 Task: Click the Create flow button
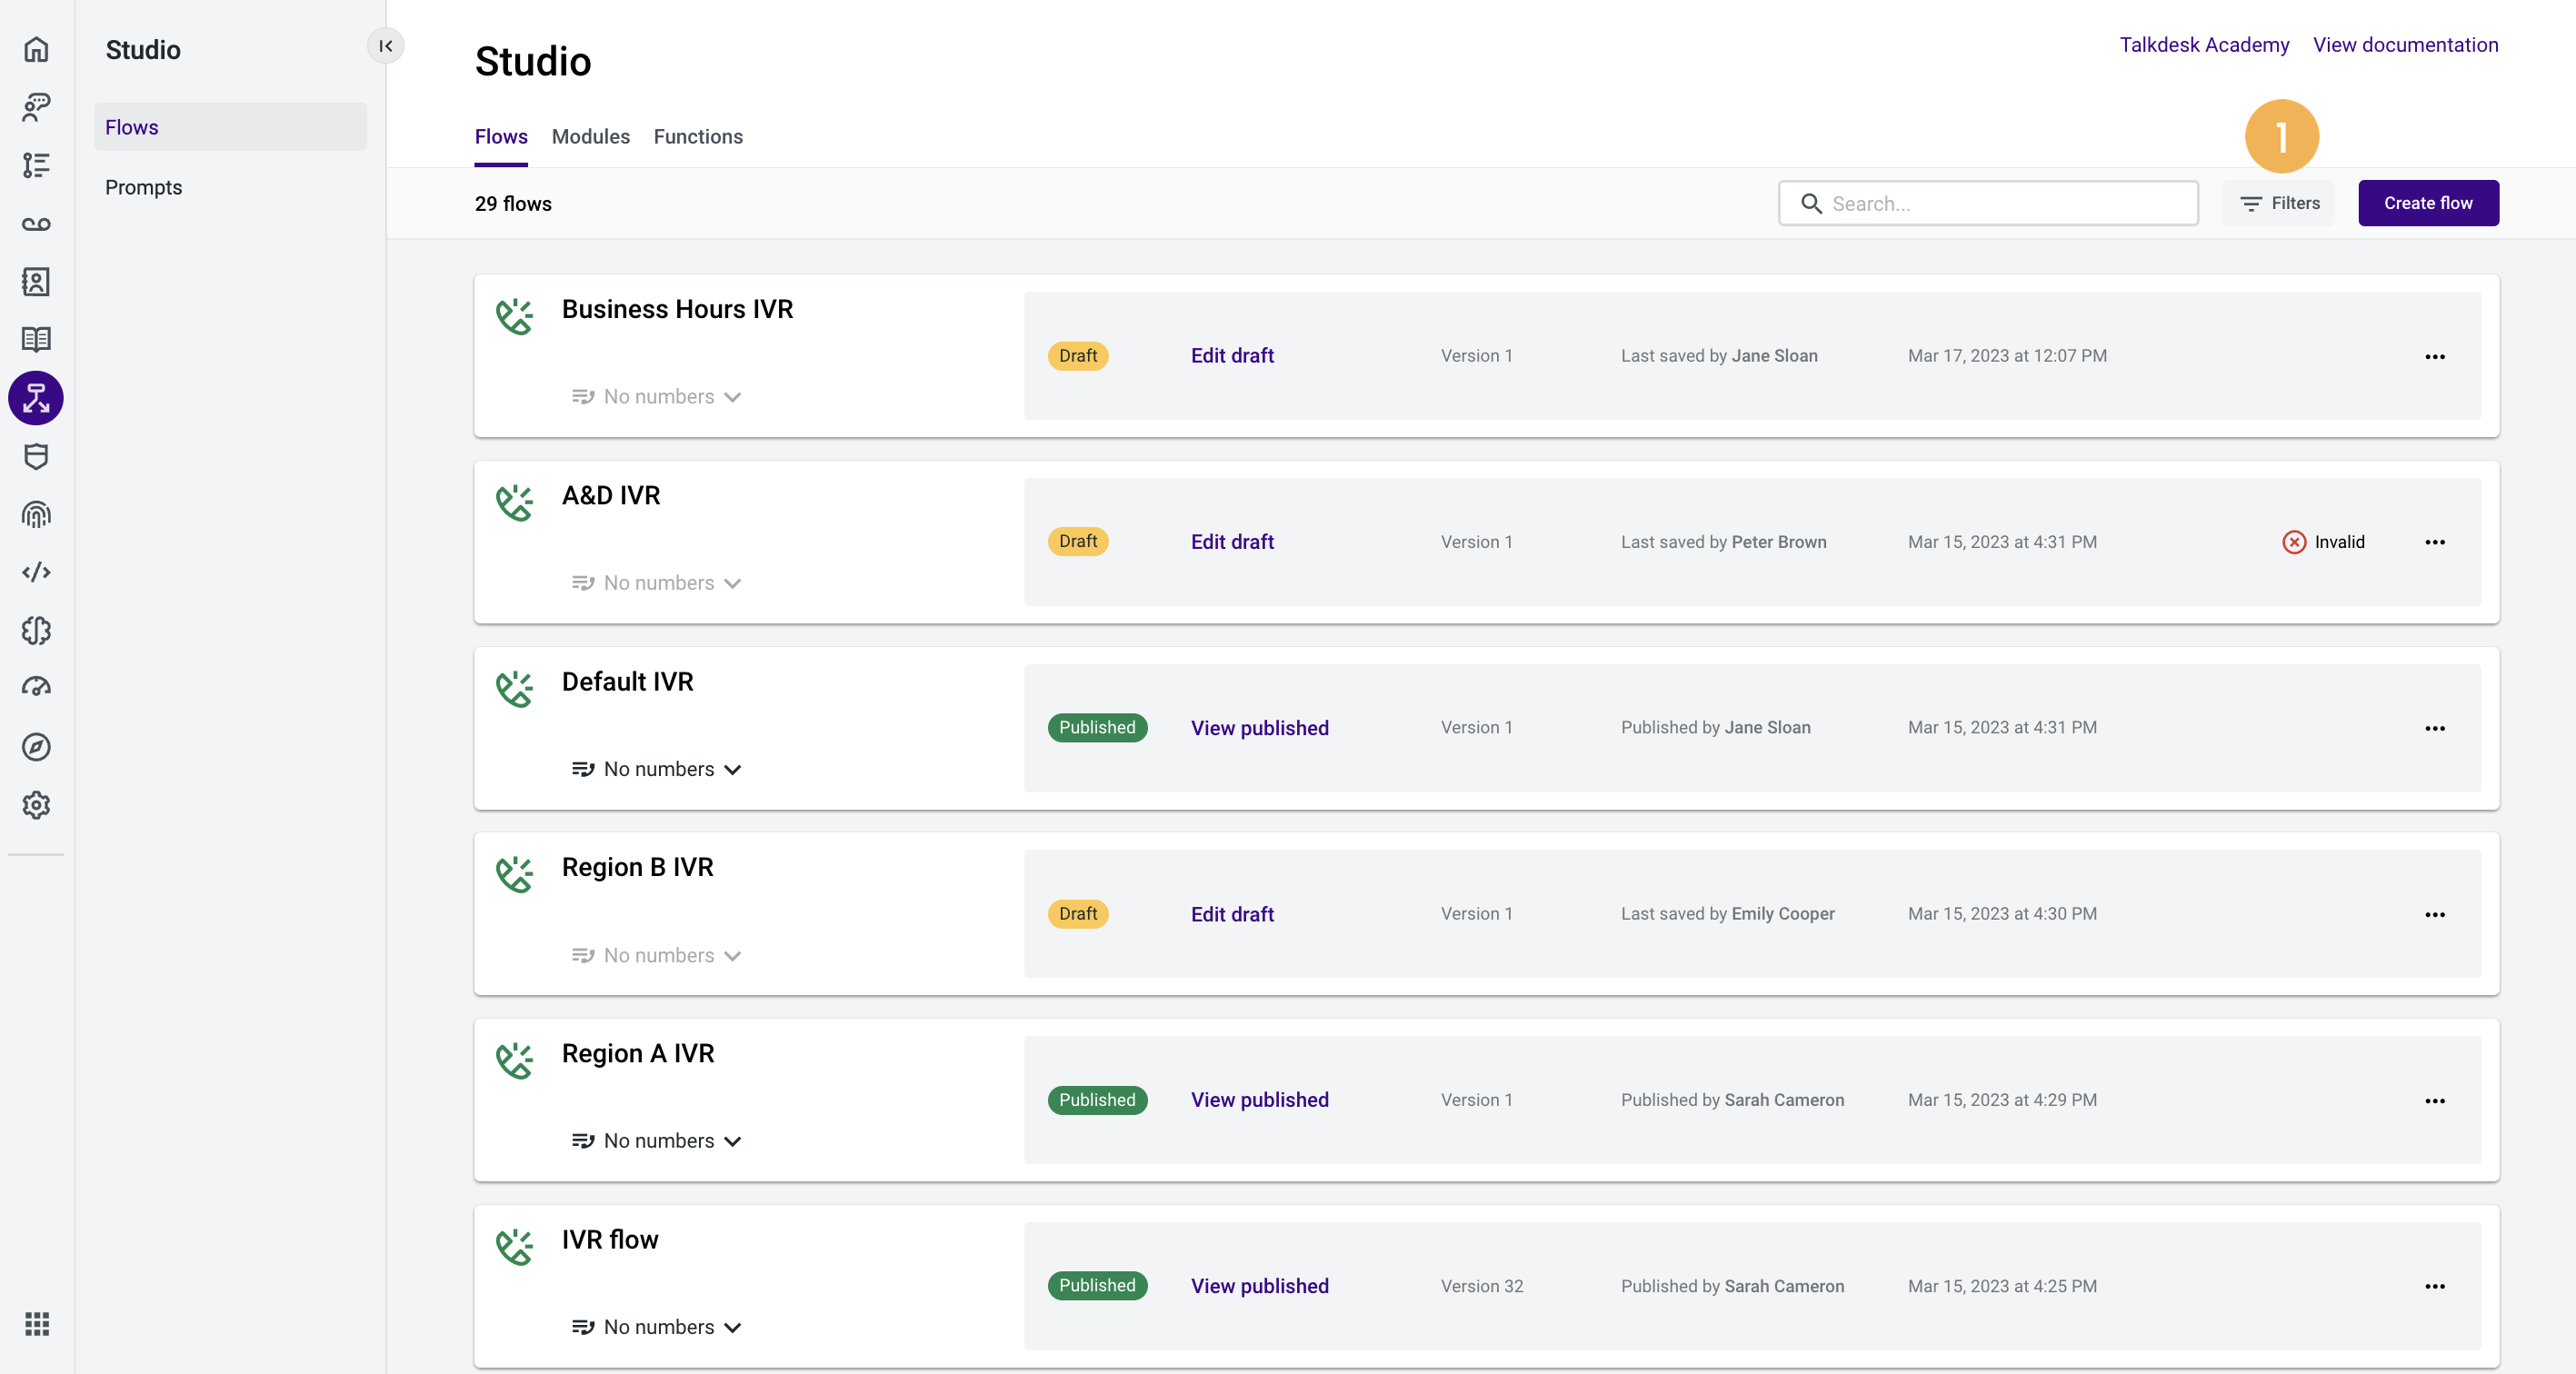pyautogui.click(x=2427, y=203)
